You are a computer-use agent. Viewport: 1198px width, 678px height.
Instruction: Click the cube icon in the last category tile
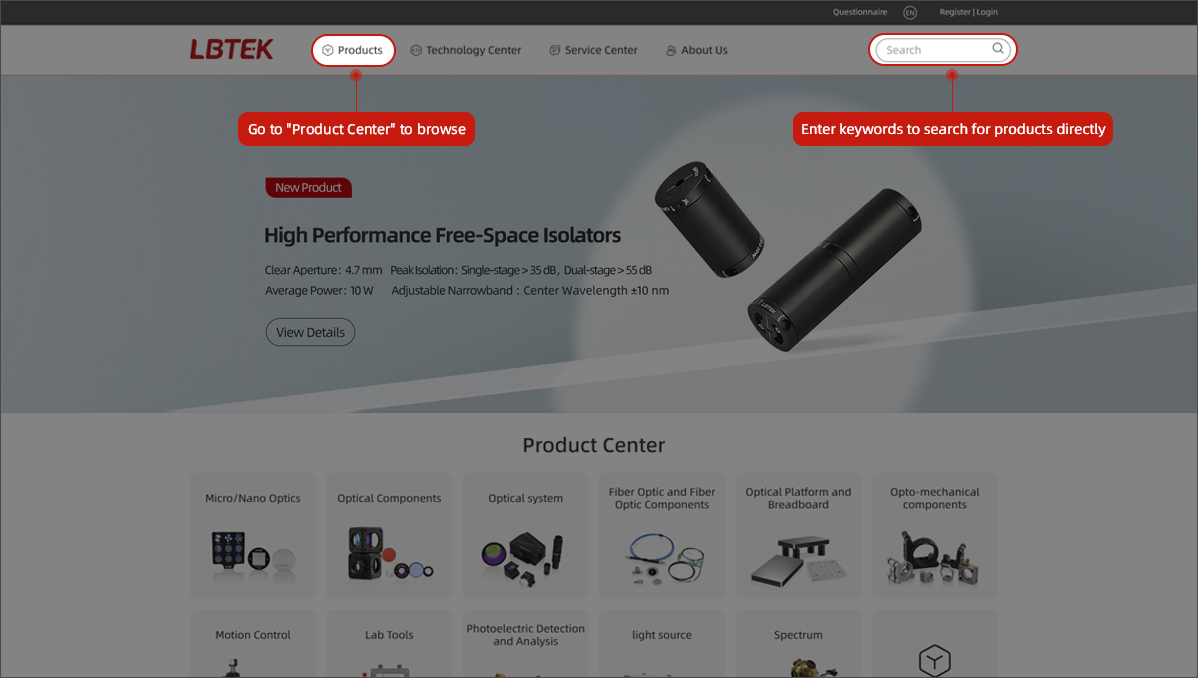pyautogui.click(x=934, y=660)
